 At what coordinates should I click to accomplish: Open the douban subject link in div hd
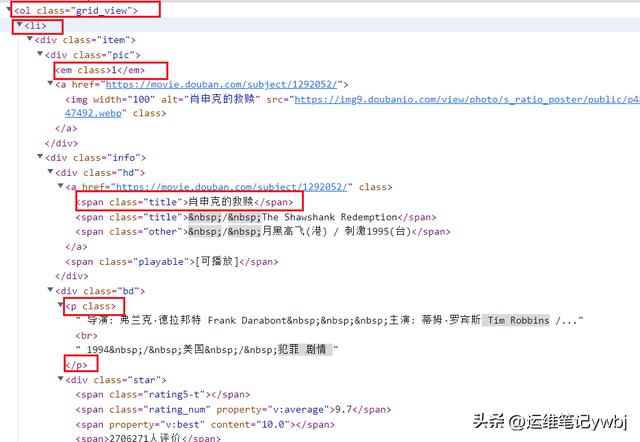click(x=232, y=187)
